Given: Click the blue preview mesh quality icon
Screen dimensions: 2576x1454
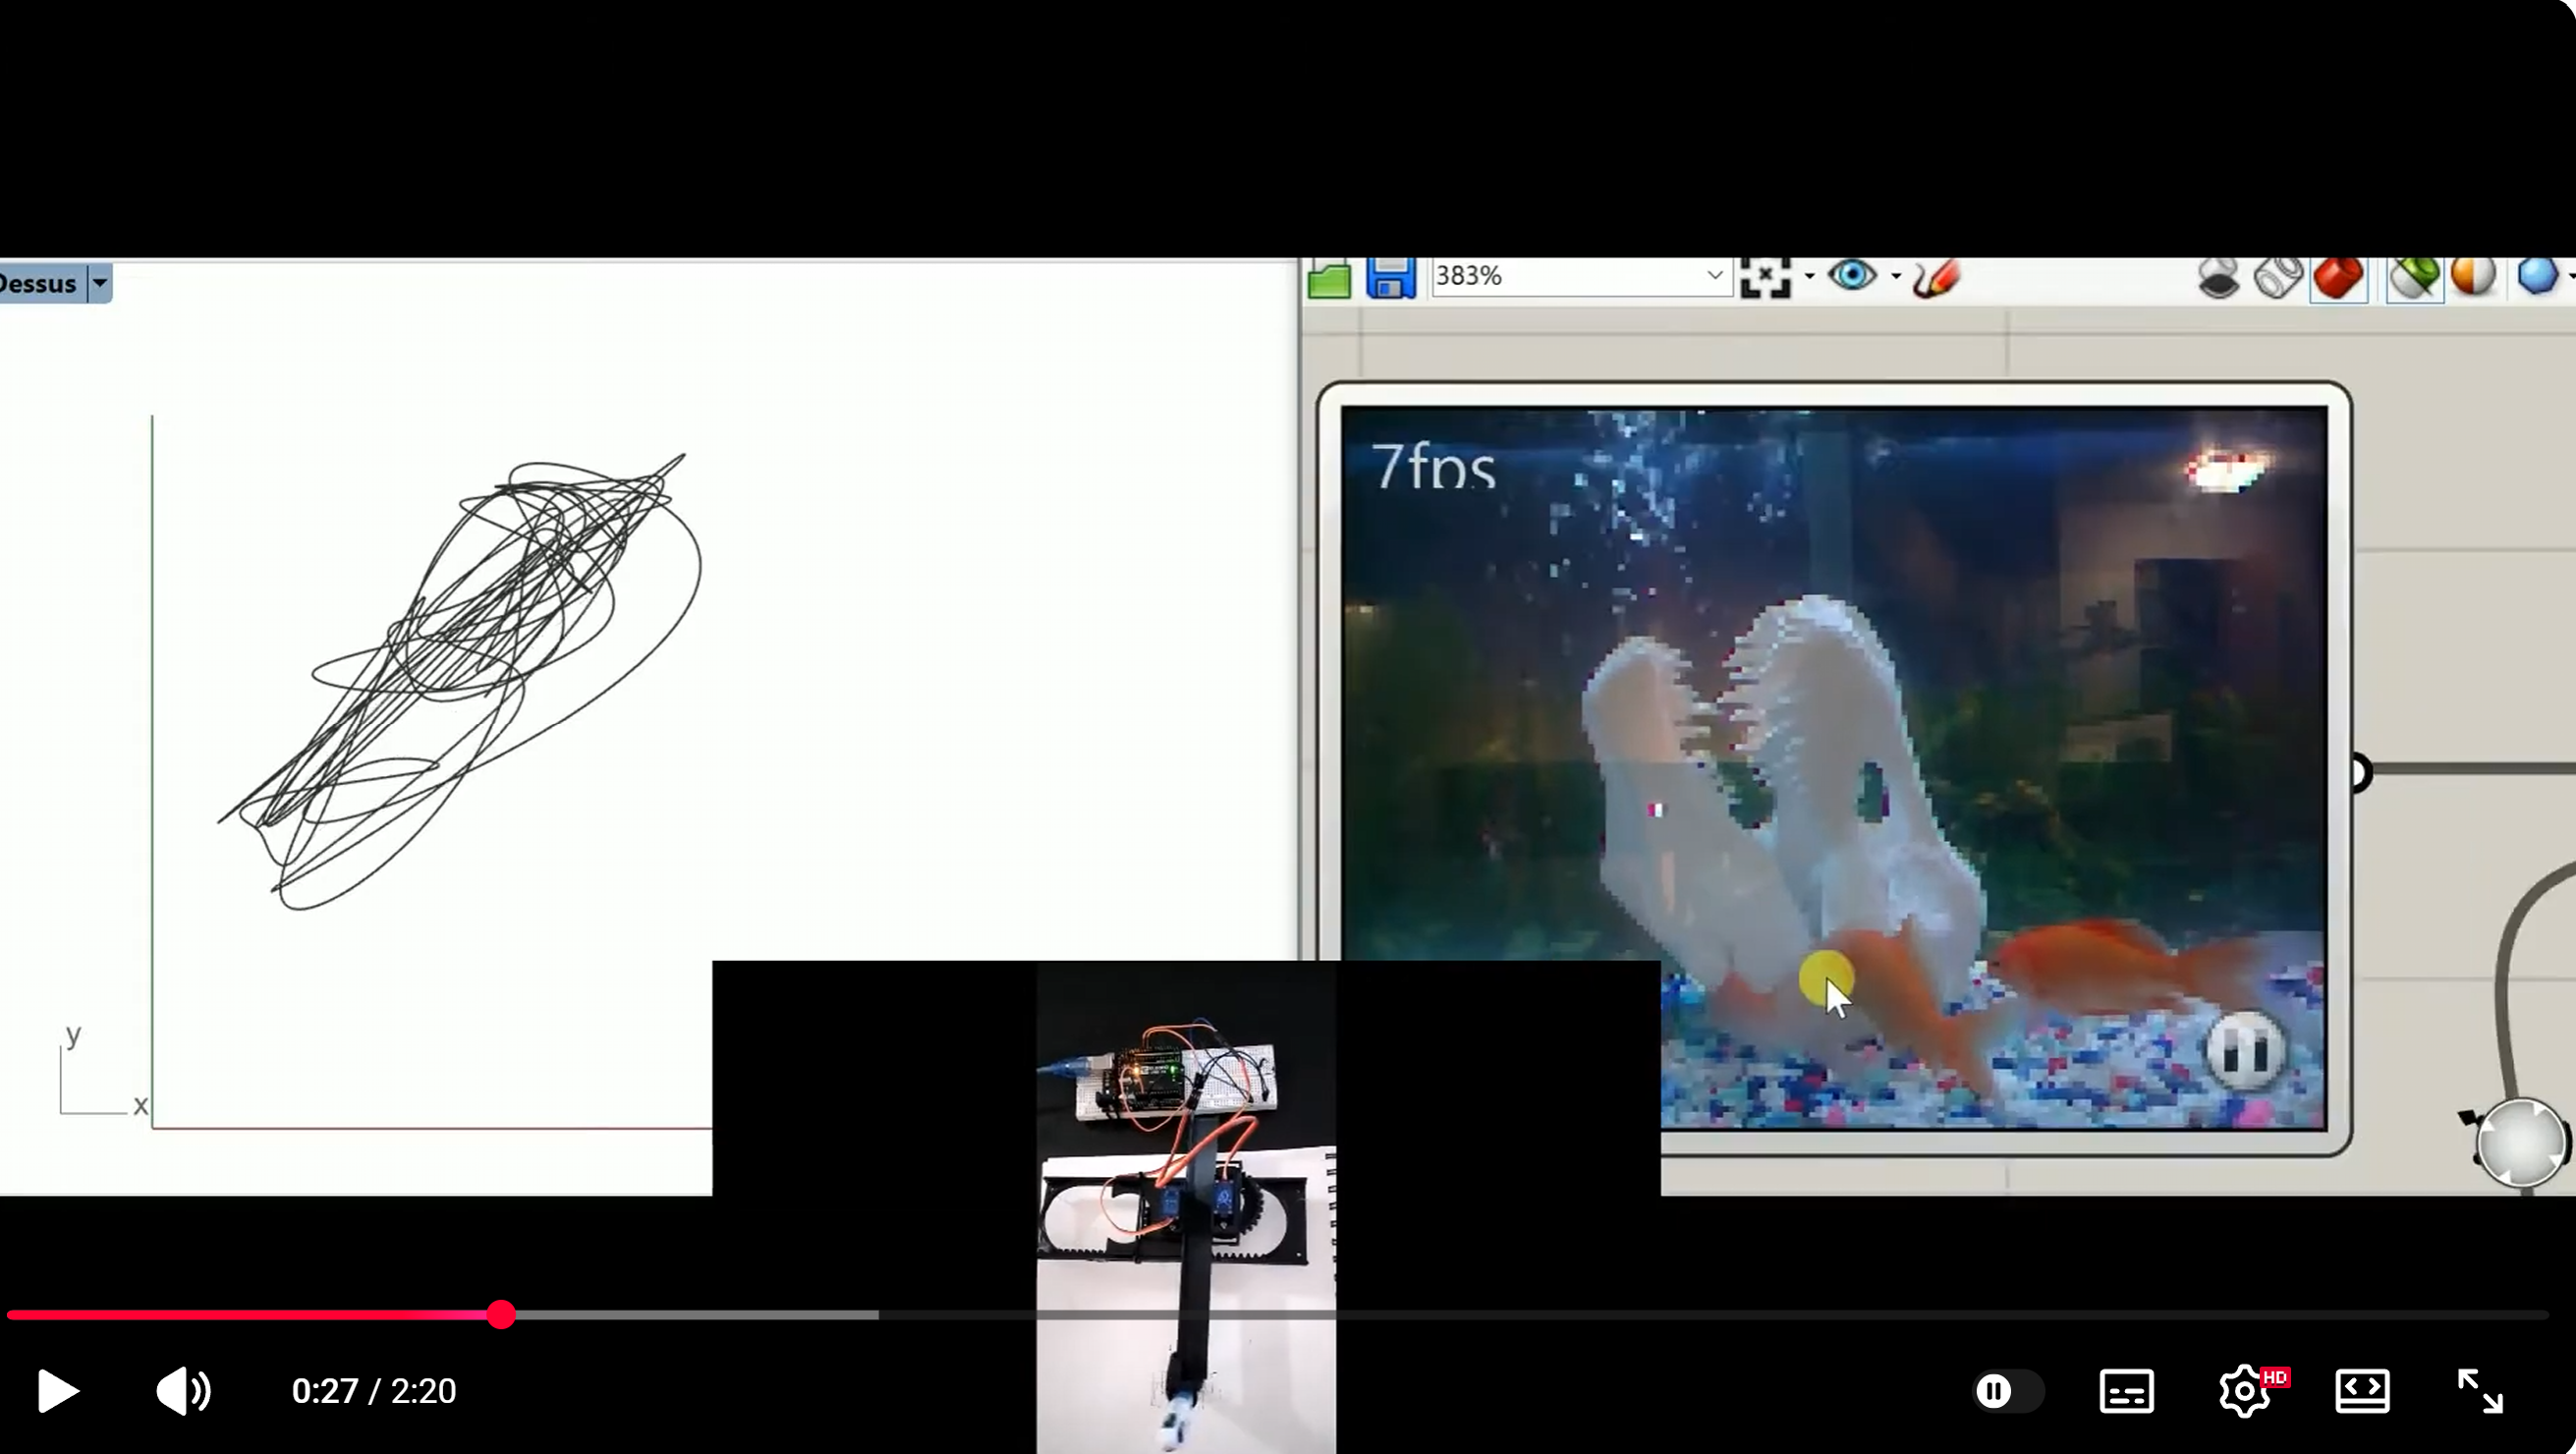Looking at the screenshot, I should (2538, 277).
